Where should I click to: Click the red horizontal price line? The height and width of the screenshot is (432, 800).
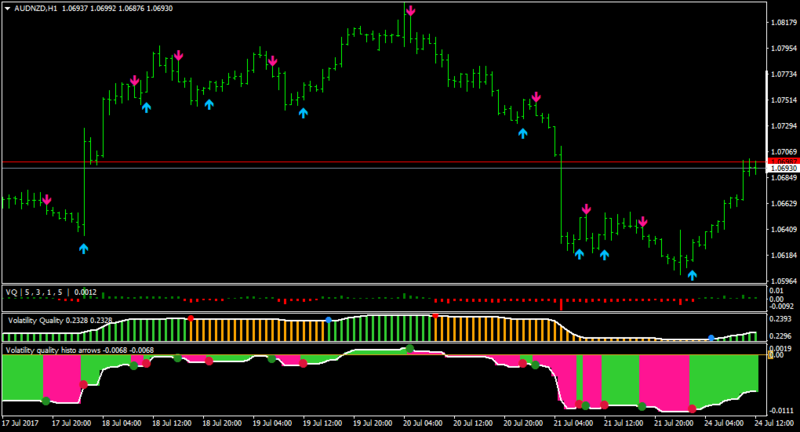(384, 162)
